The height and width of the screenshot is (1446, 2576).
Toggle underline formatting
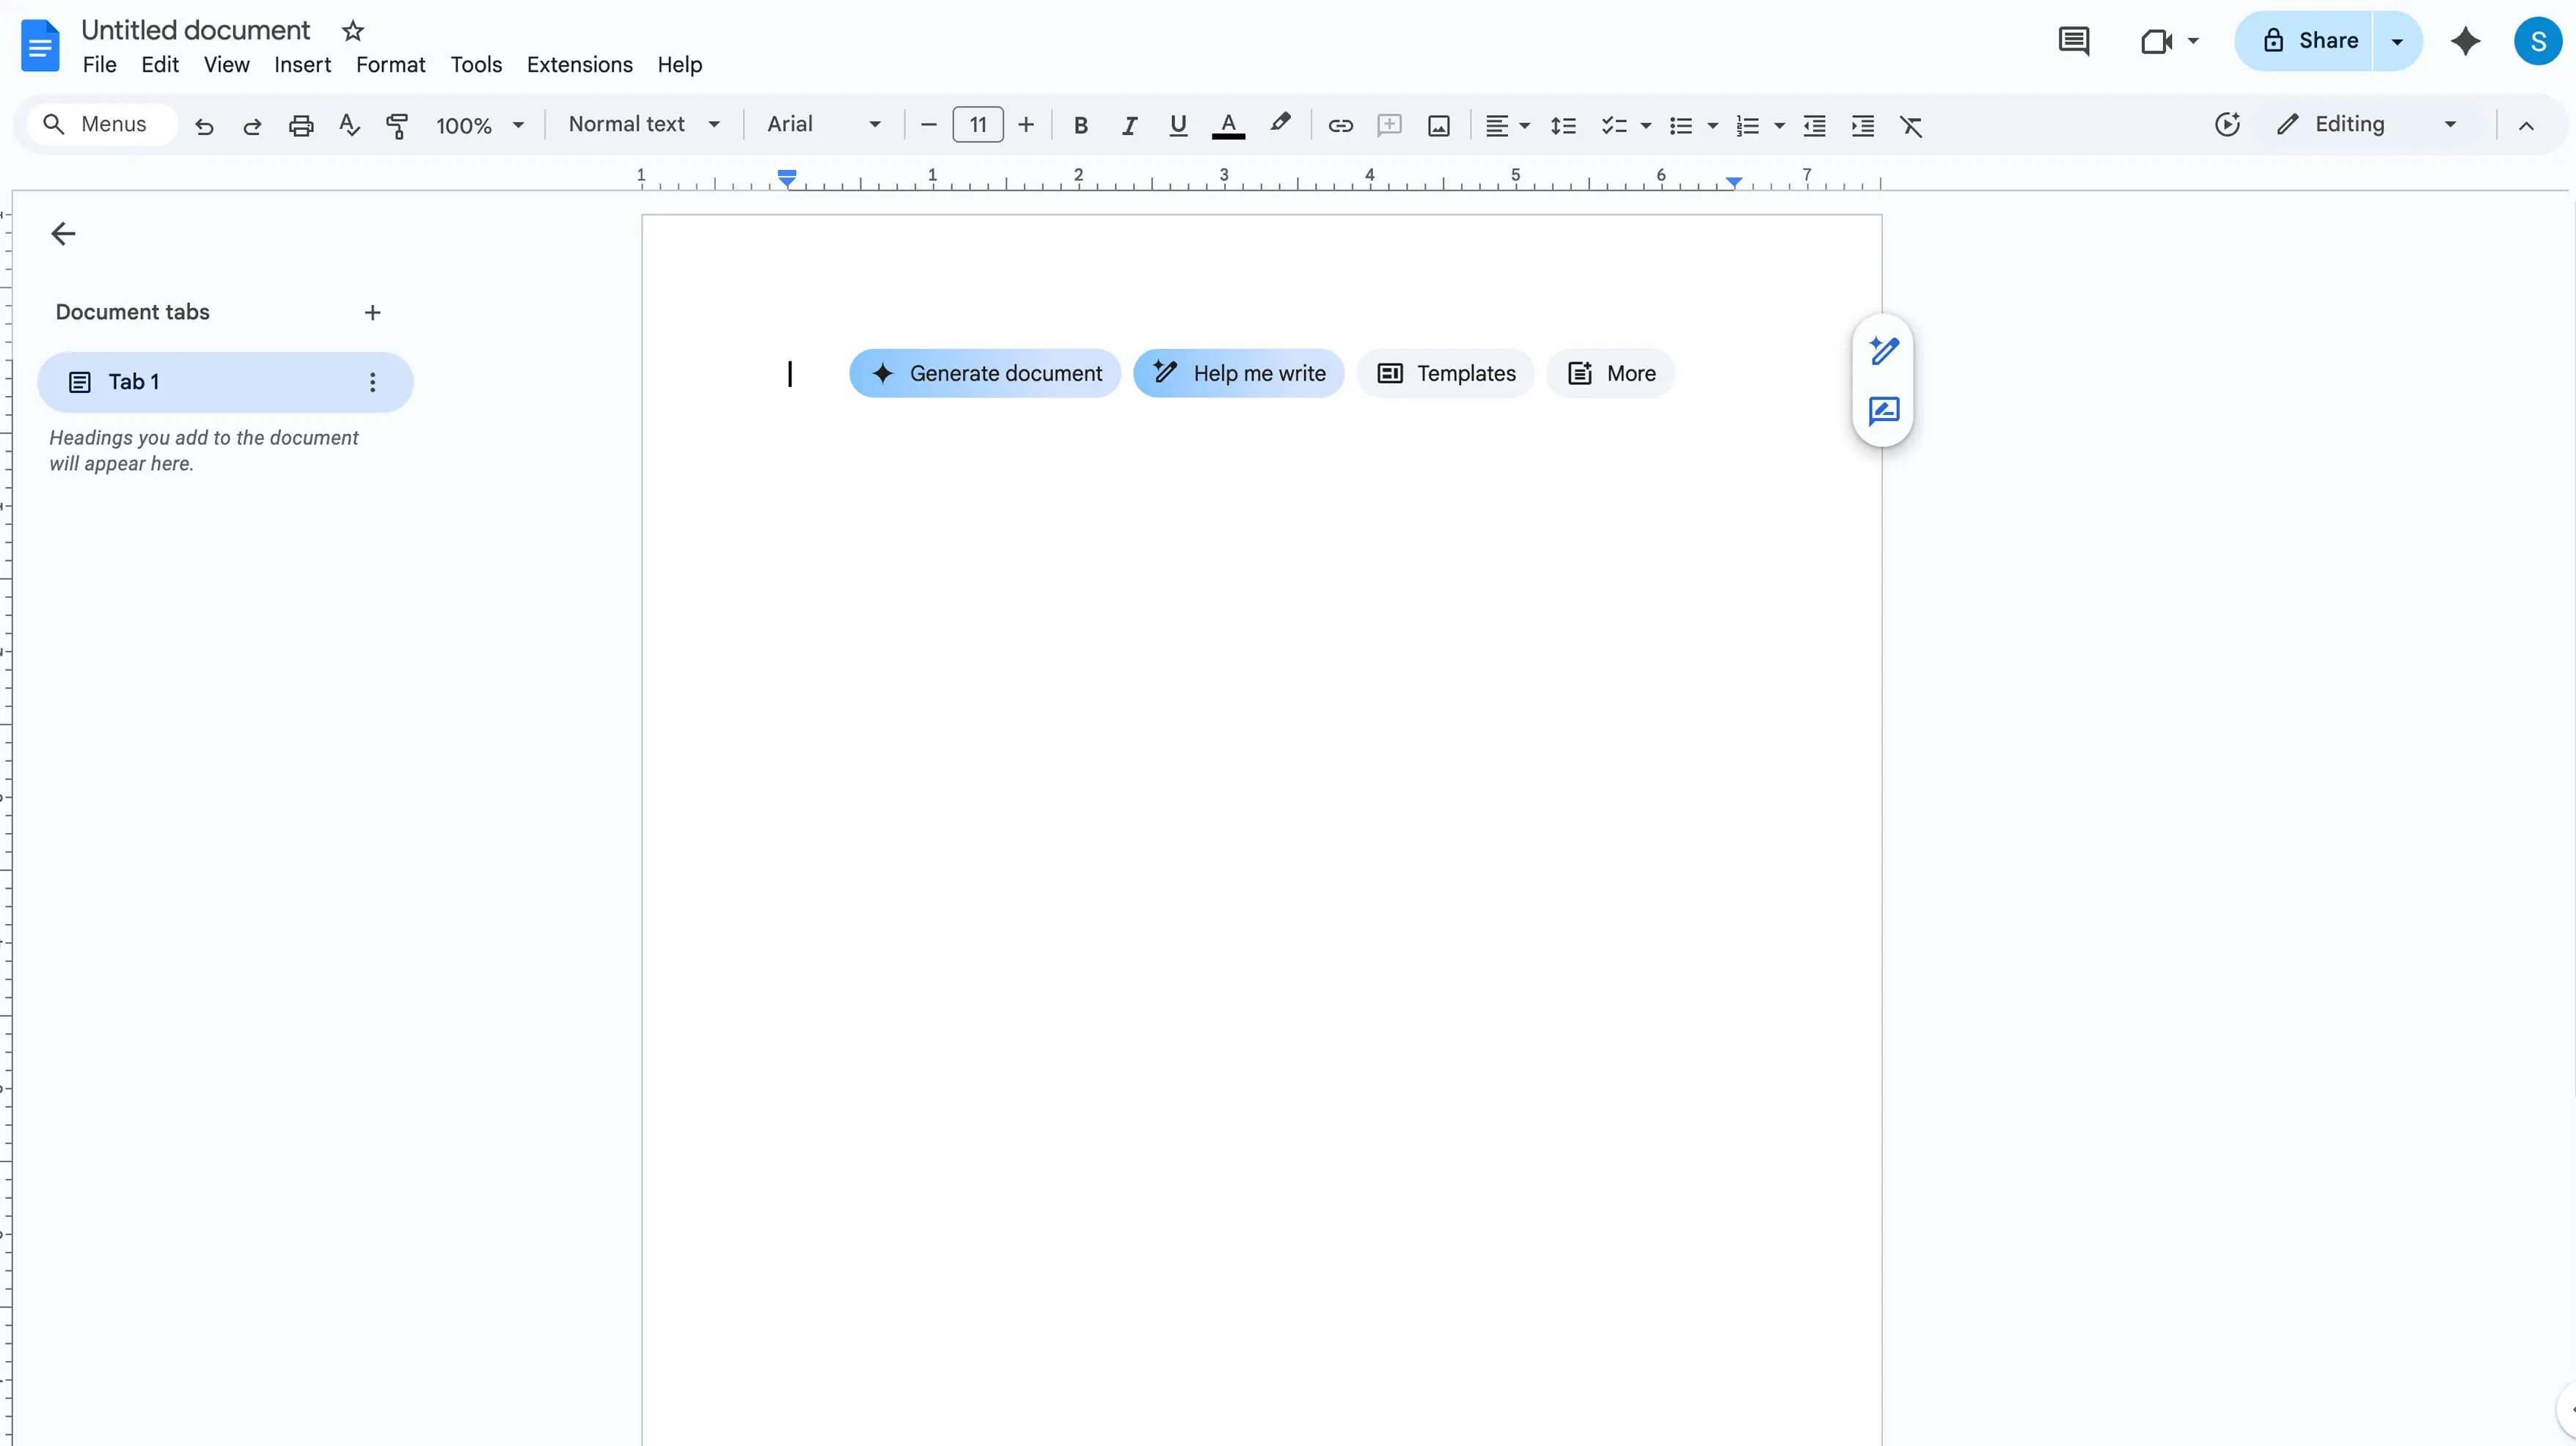1178,125
